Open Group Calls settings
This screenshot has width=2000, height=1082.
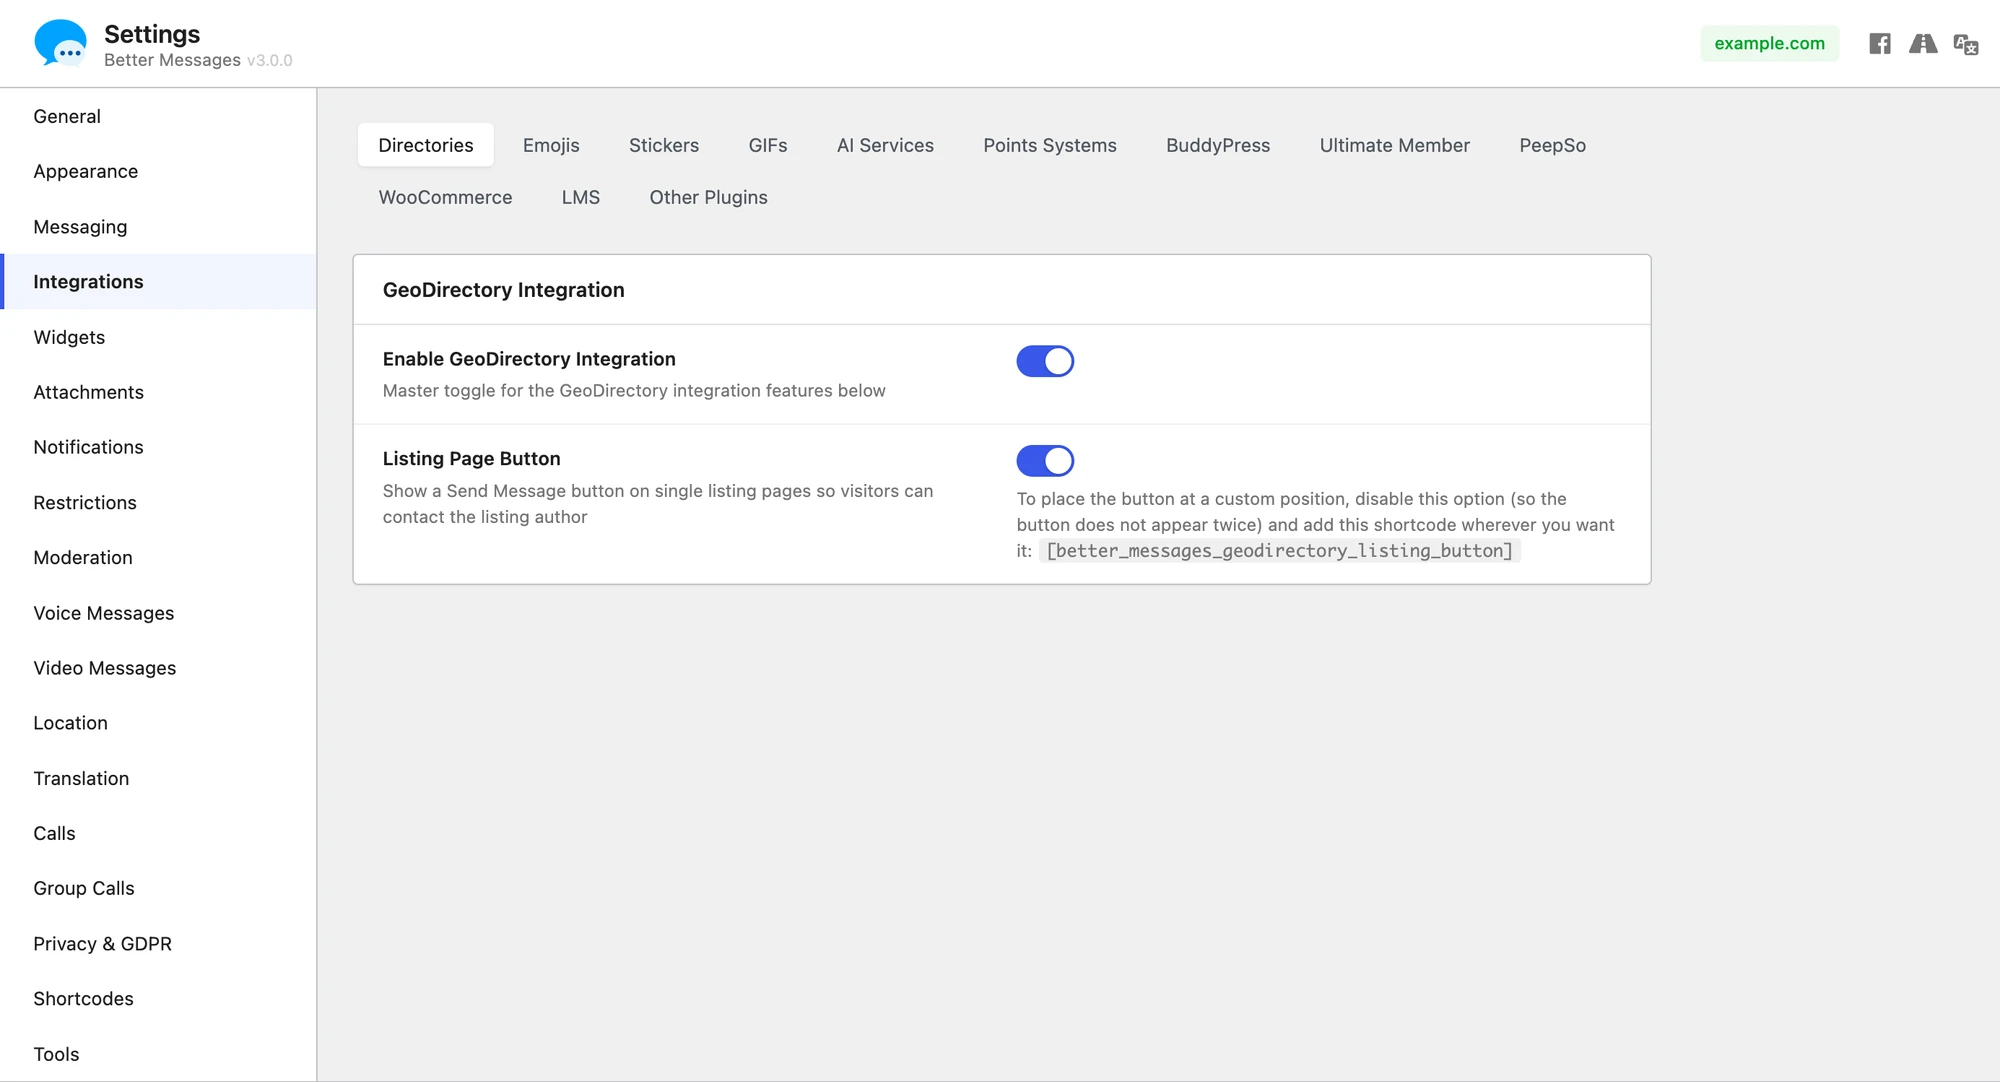click(159, 888)
